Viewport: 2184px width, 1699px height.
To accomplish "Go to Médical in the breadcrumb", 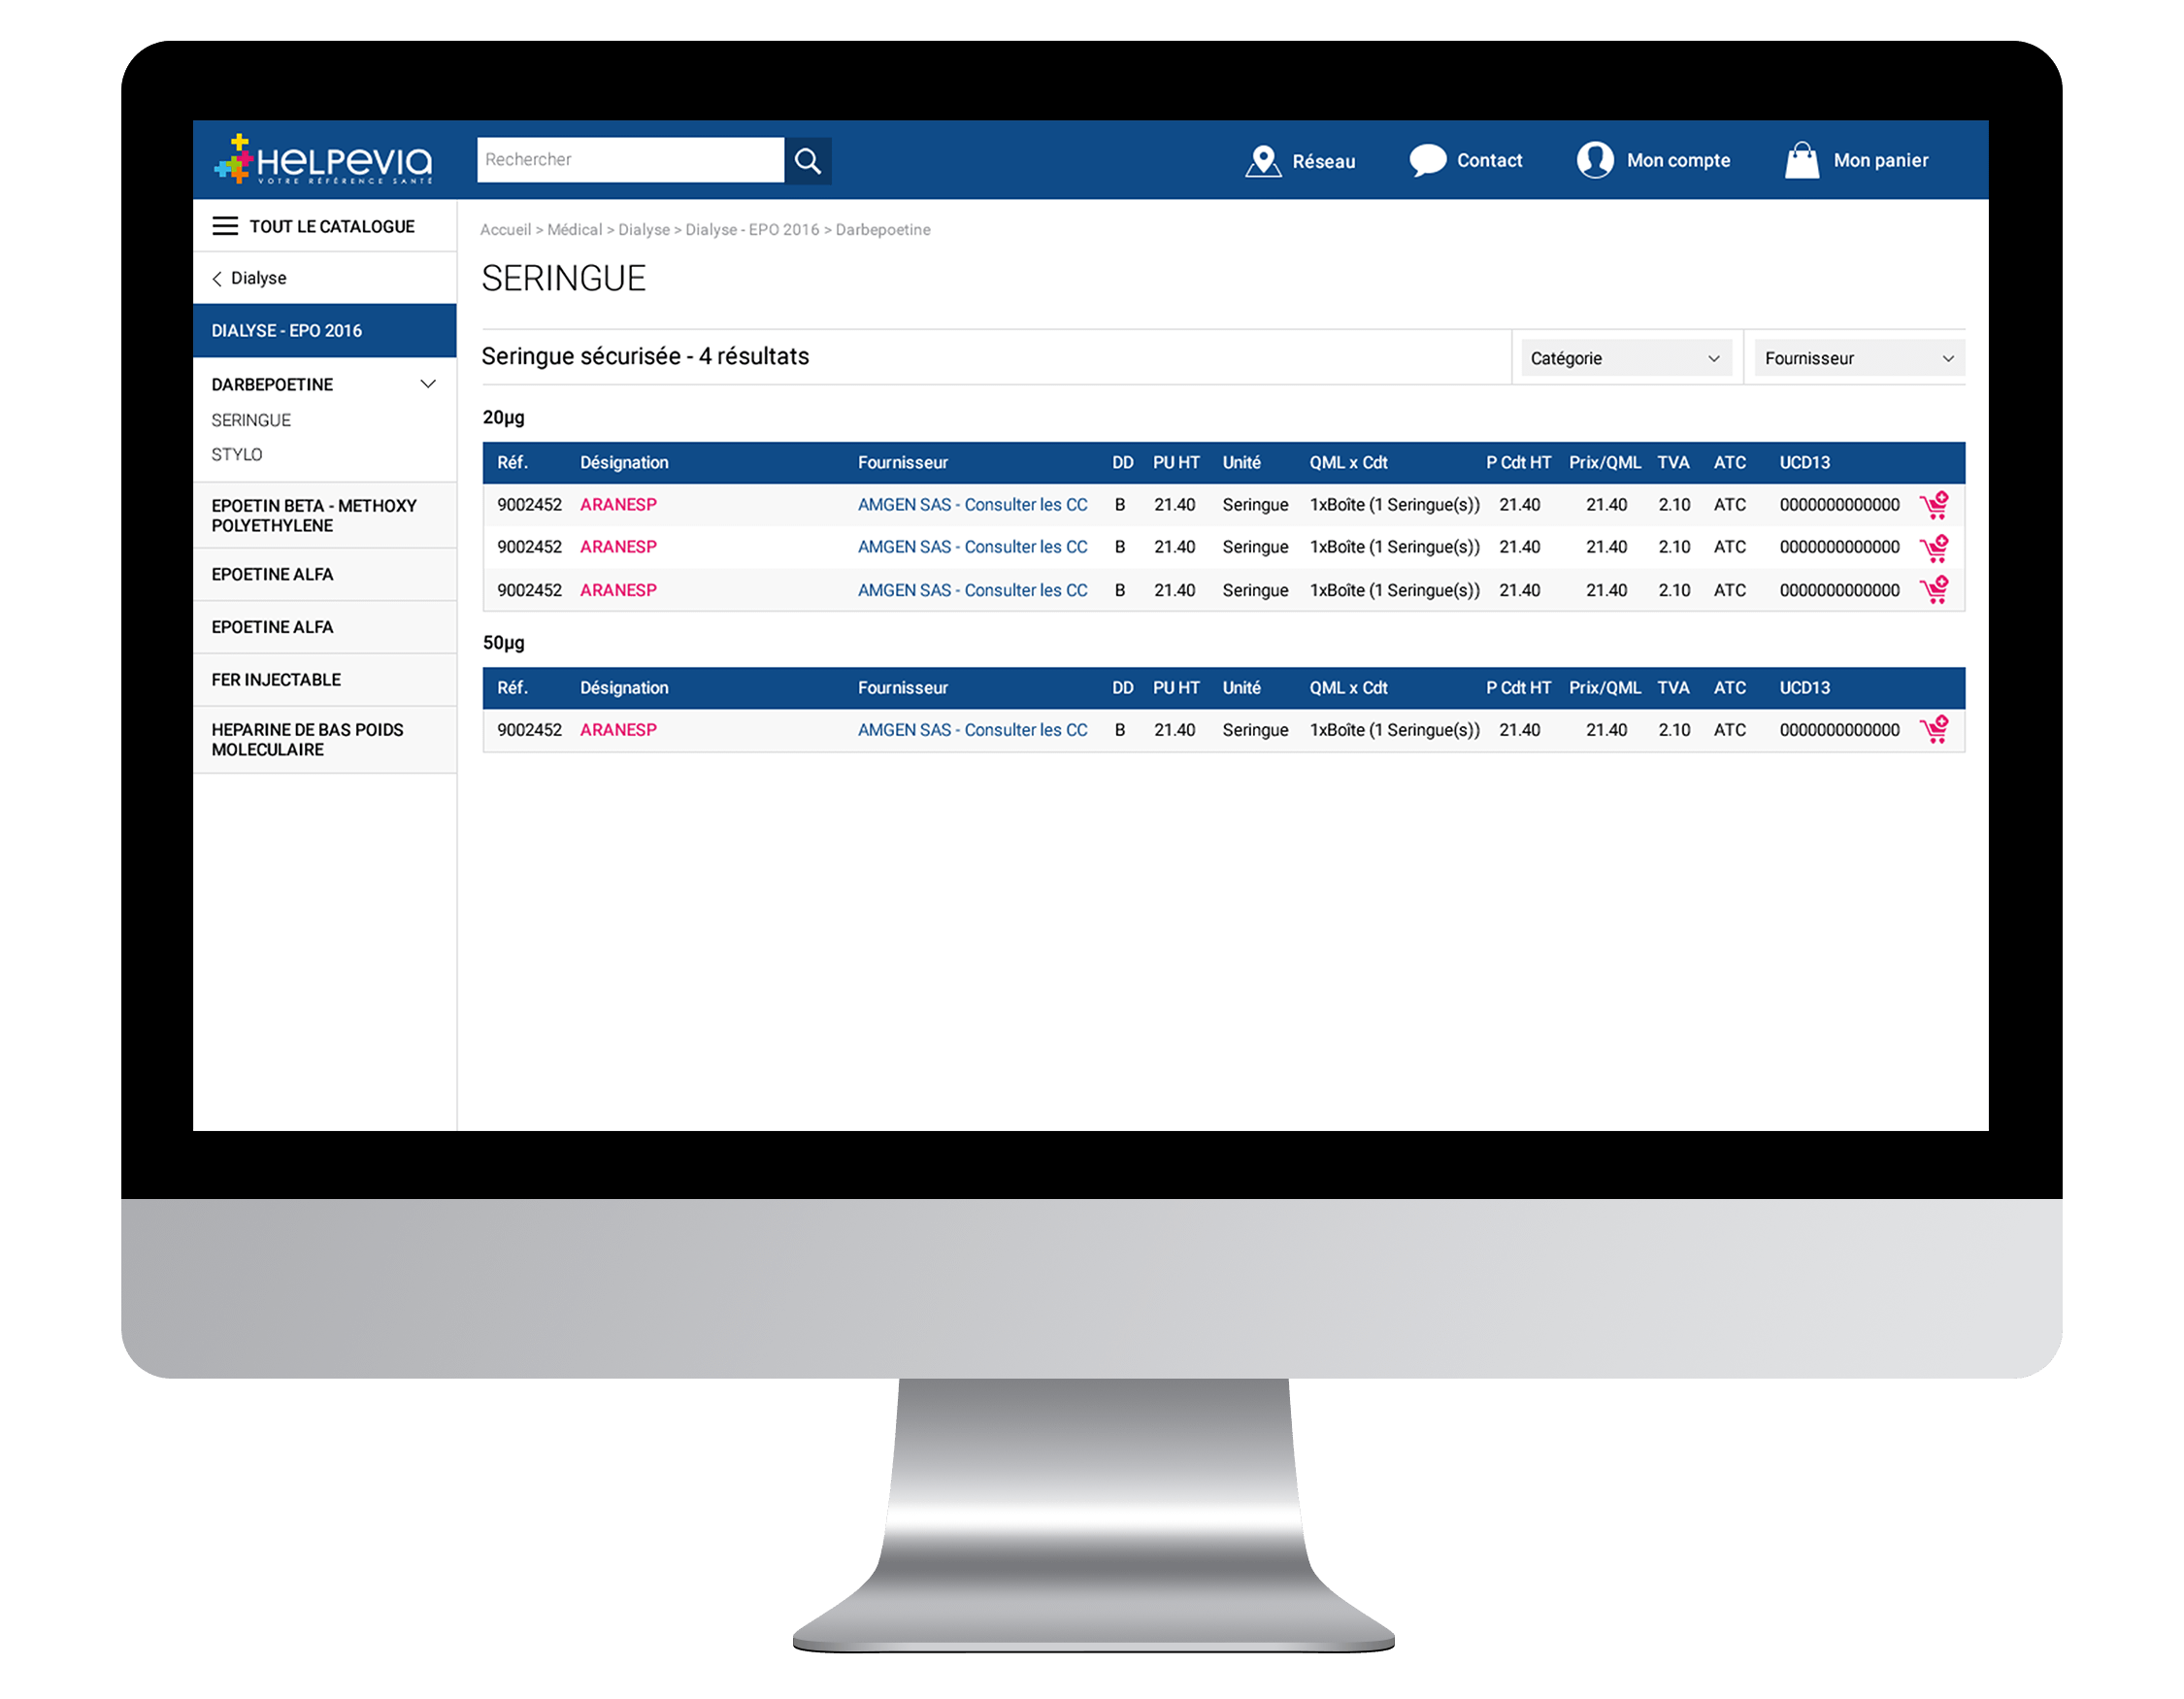I will [574, 230].
